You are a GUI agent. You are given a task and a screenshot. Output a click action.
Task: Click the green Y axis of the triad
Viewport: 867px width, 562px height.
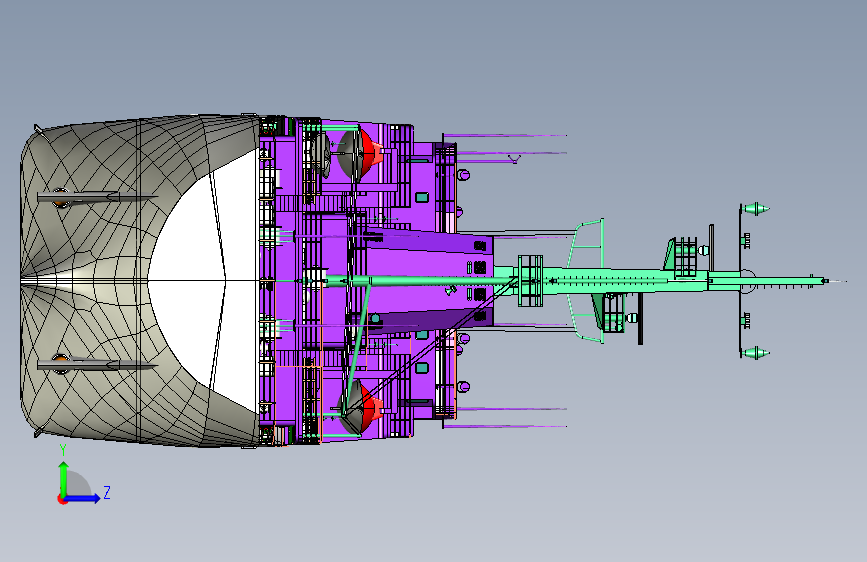pos(64,479)
